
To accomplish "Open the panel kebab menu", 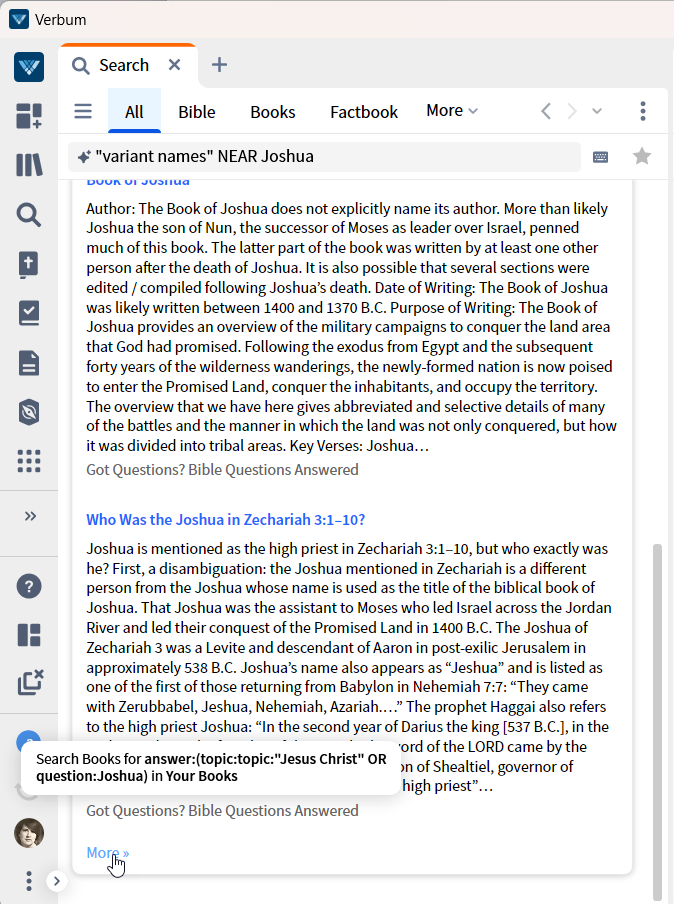I will (643, 111).
